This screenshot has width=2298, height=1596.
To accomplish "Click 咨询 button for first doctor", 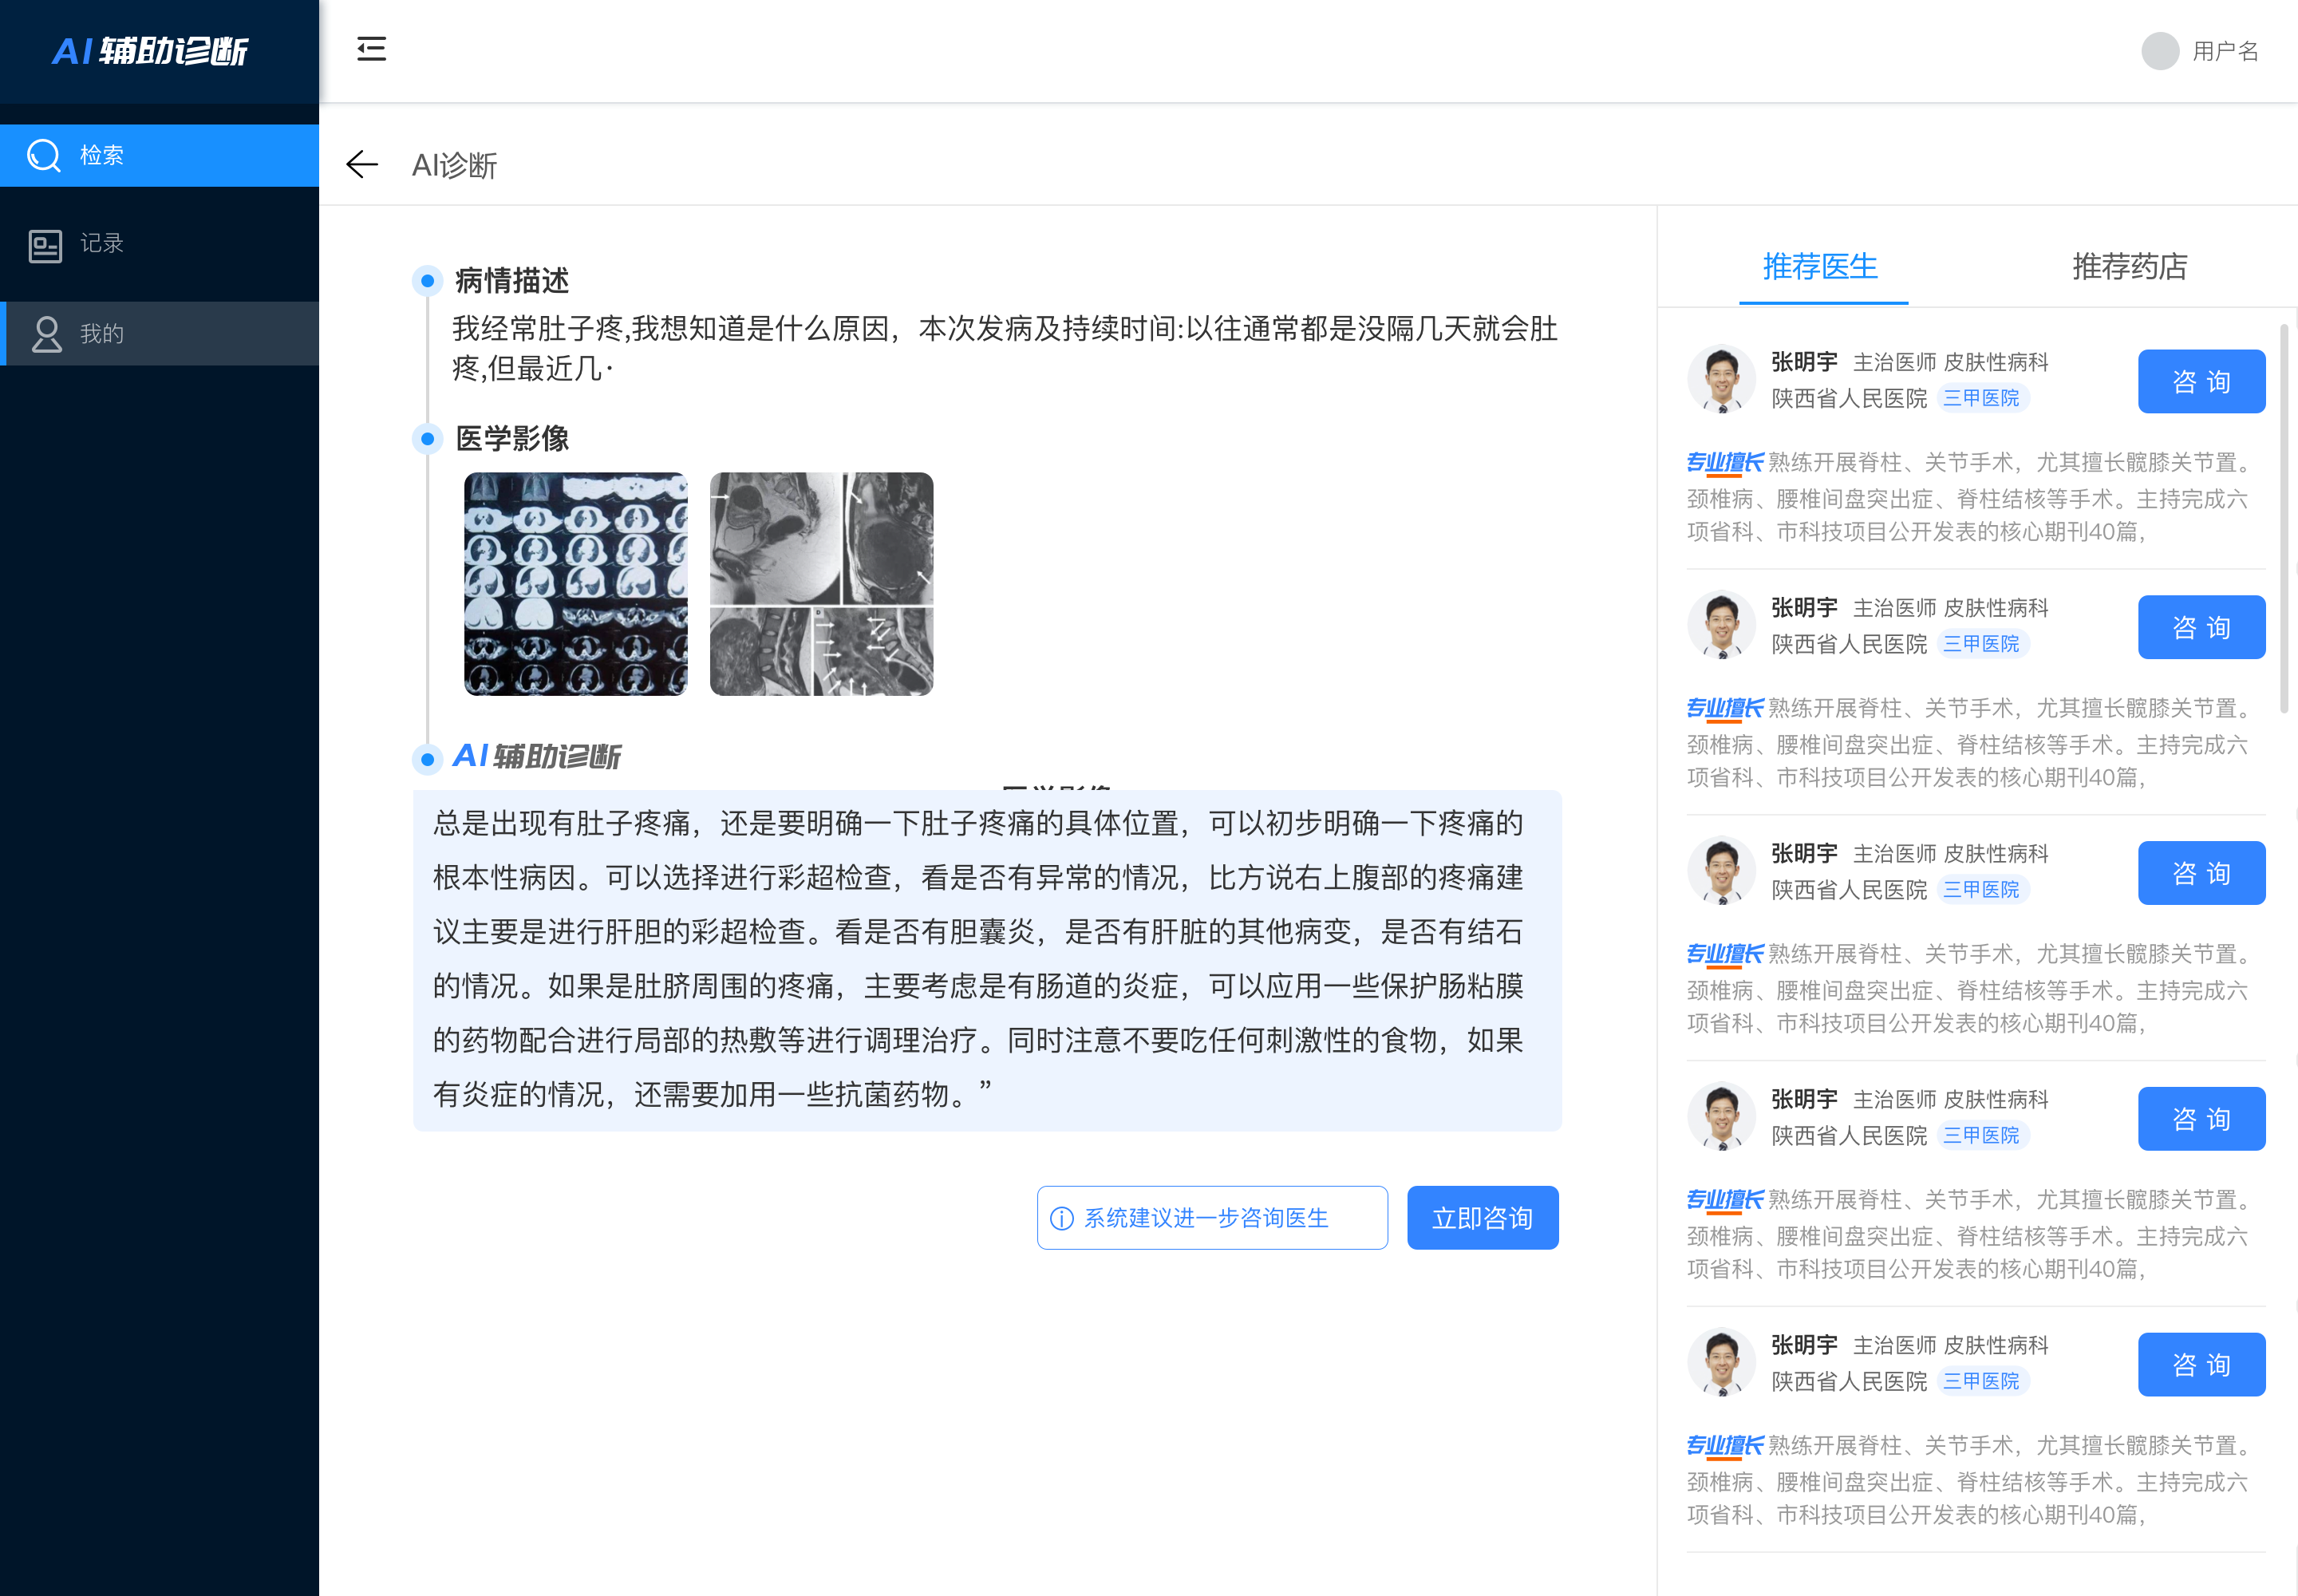I will 2202,381.
